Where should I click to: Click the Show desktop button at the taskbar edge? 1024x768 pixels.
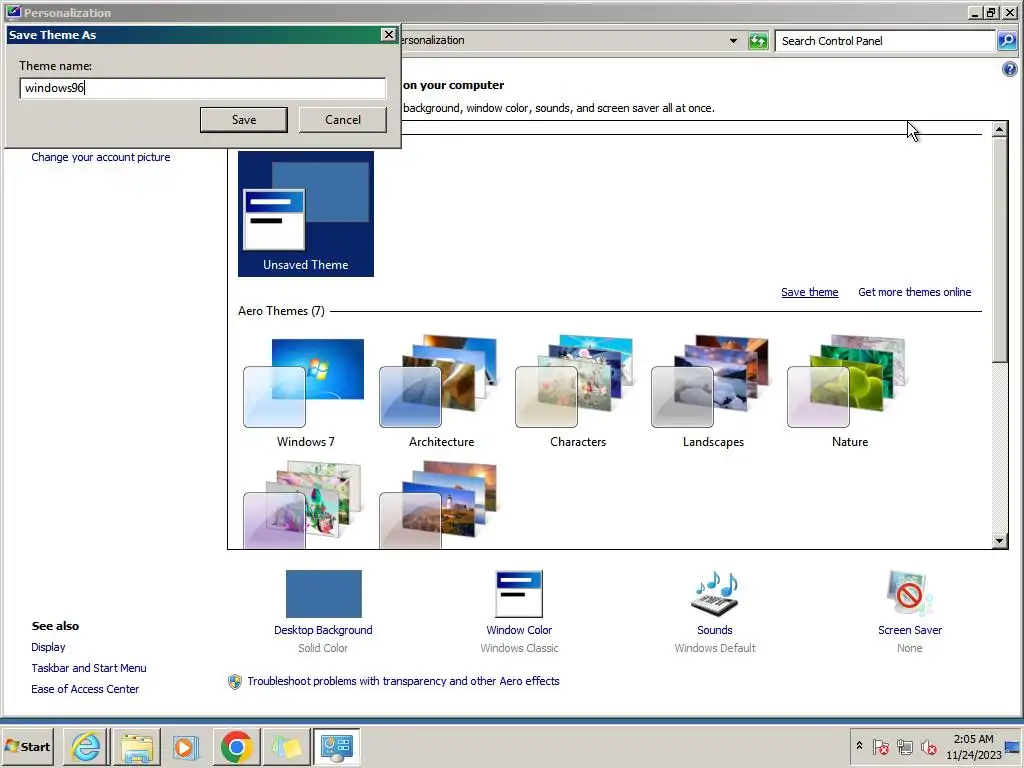(1014, 746)
